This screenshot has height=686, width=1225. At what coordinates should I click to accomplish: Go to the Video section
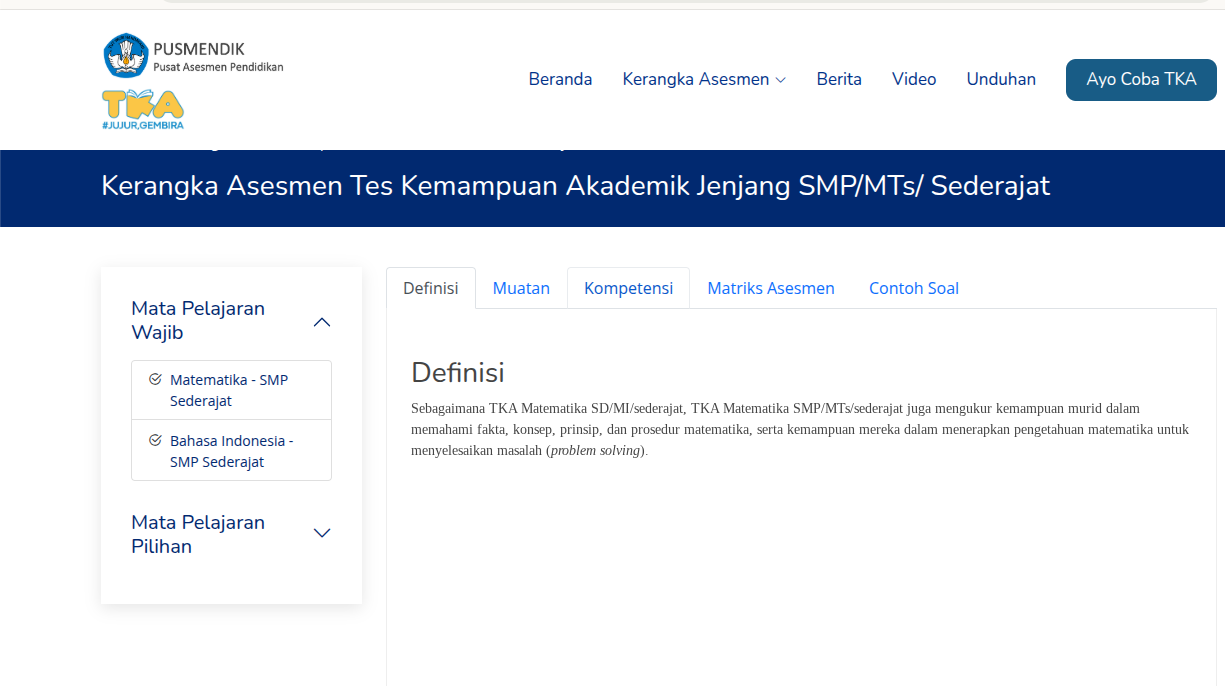[913, 79]
